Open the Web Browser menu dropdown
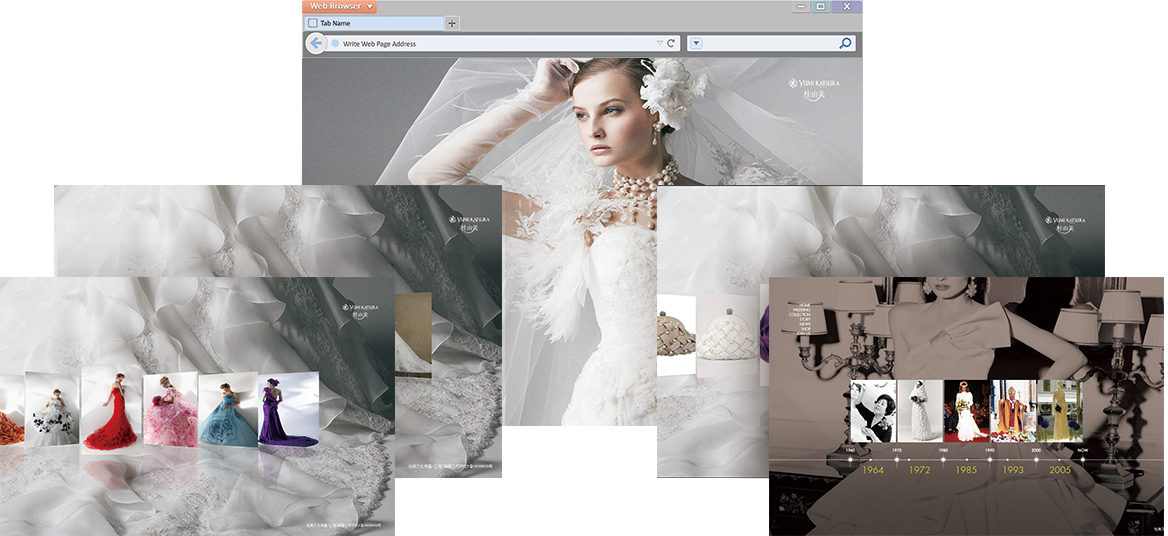 (x=340, y=6)
